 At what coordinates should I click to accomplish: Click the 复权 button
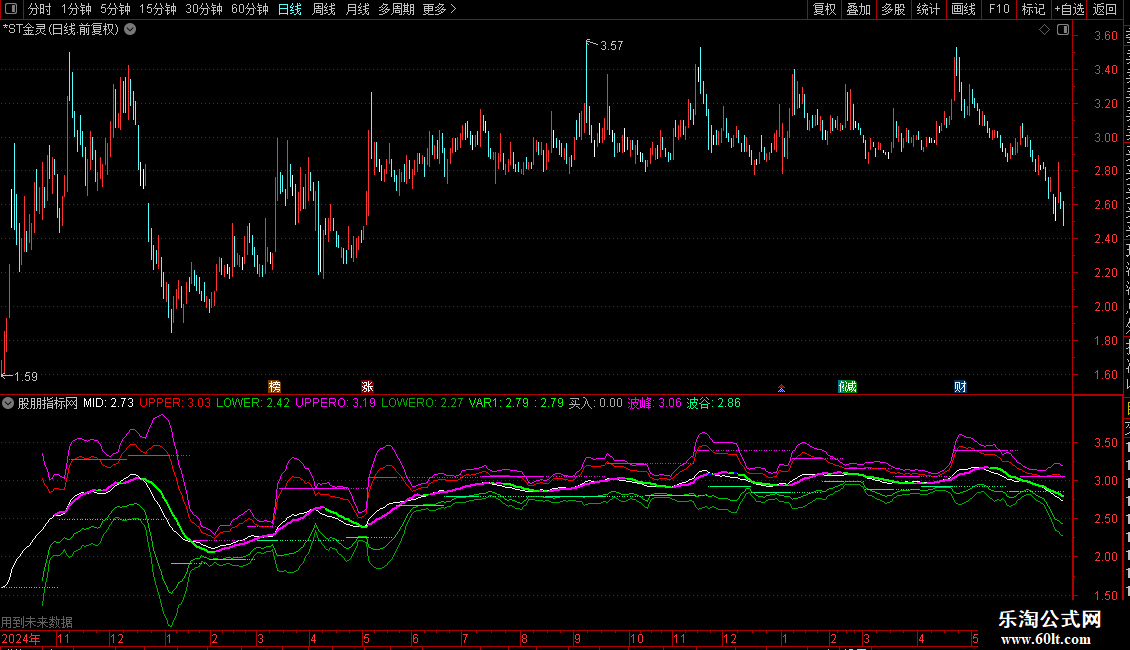[824, 9]
